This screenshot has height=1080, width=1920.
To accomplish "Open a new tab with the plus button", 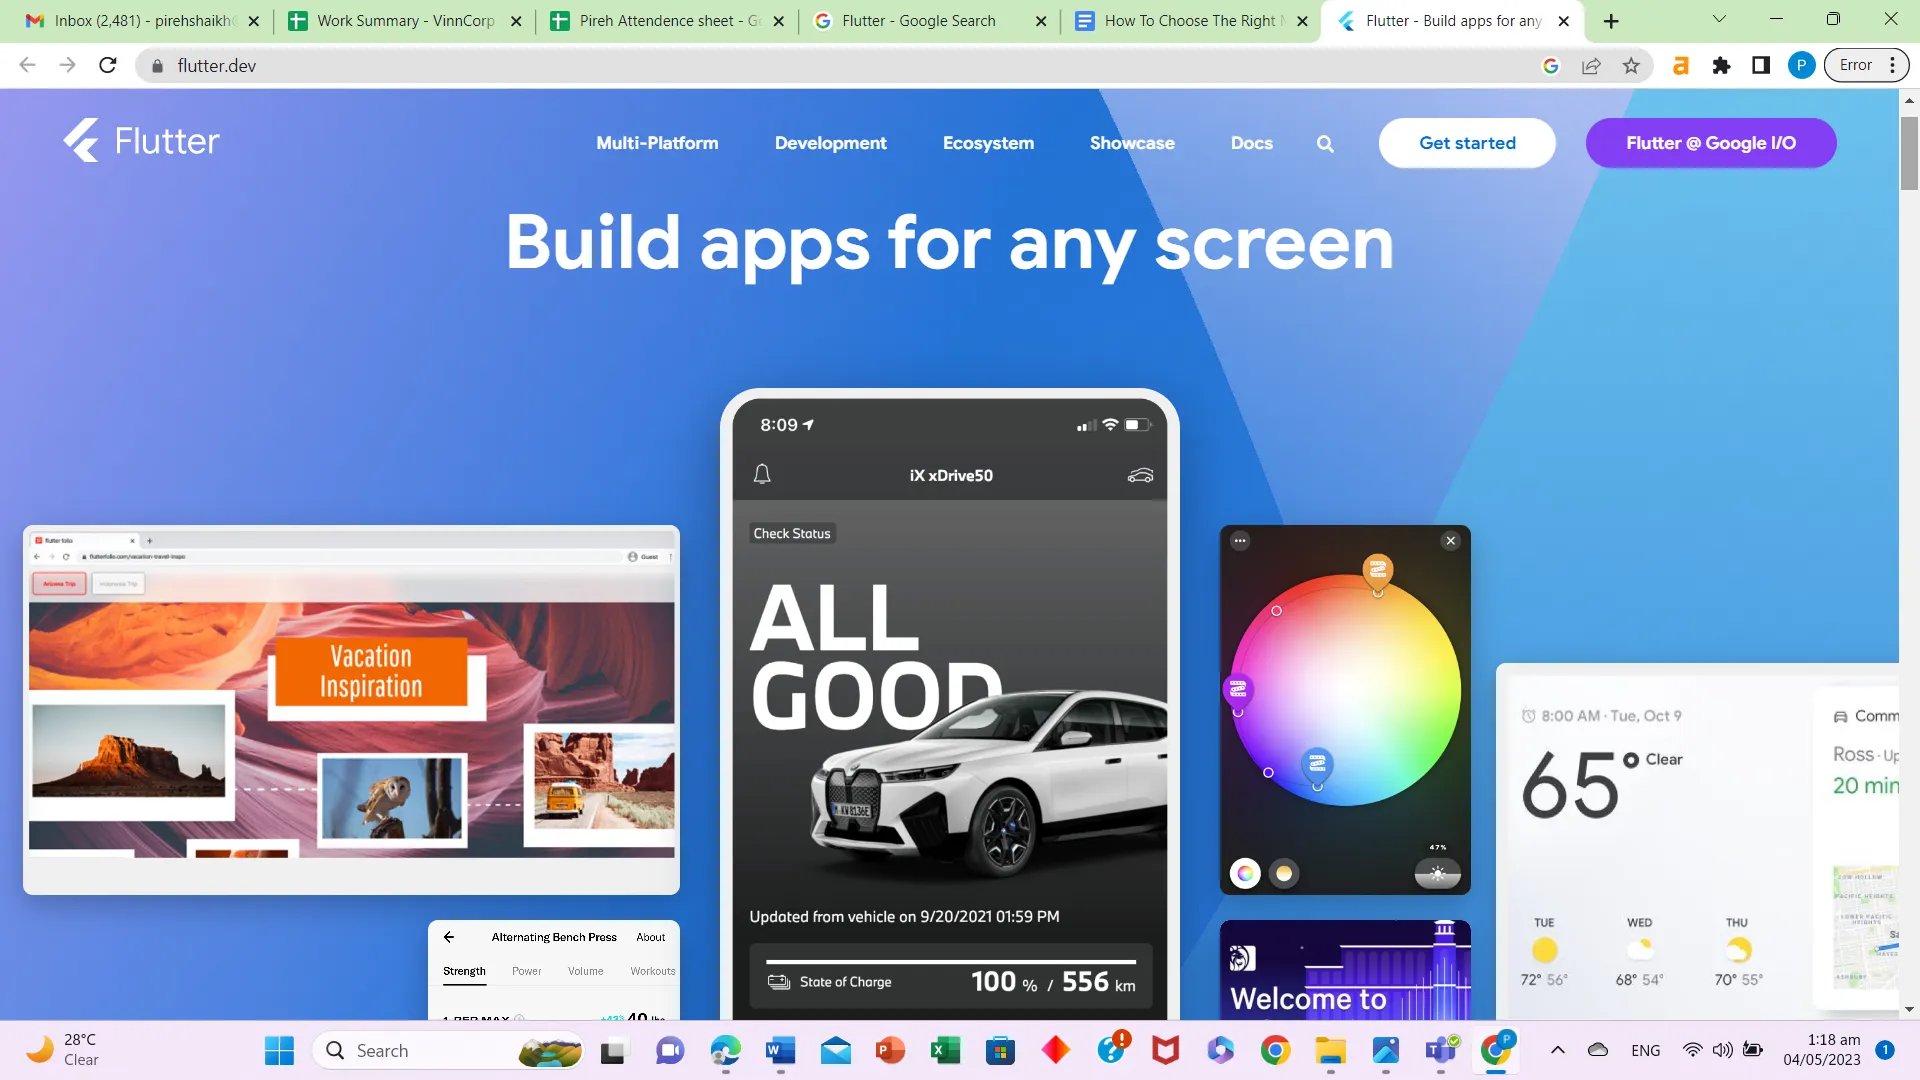I will [1611, 21].
